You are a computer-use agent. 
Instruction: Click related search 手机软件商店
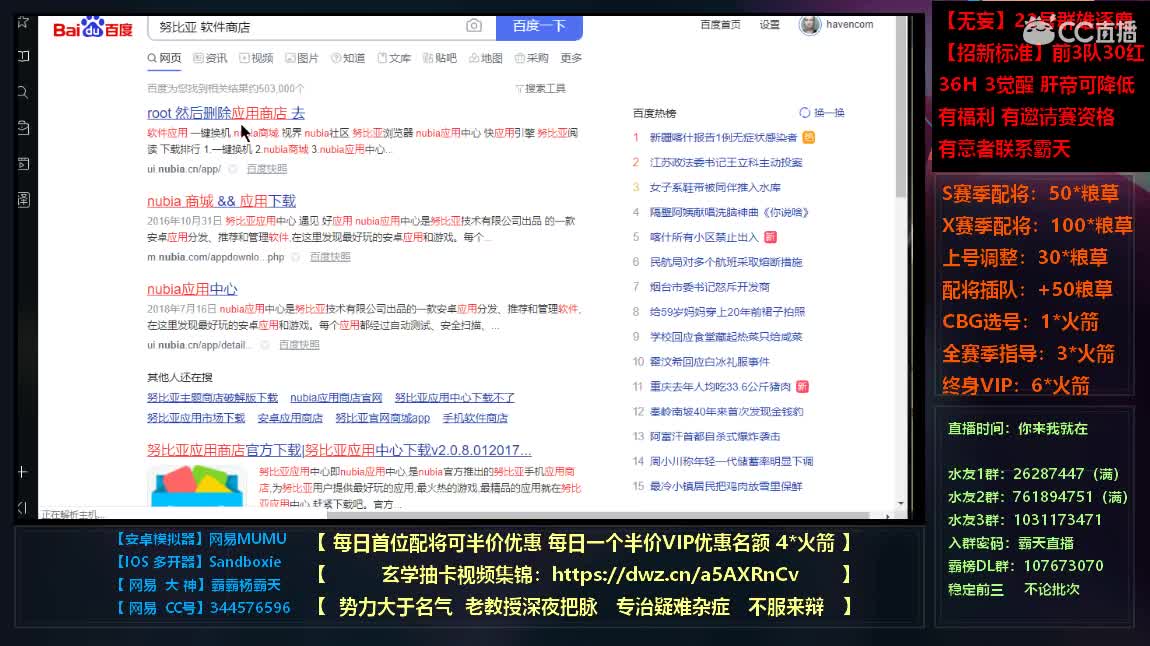click(475, 418)
